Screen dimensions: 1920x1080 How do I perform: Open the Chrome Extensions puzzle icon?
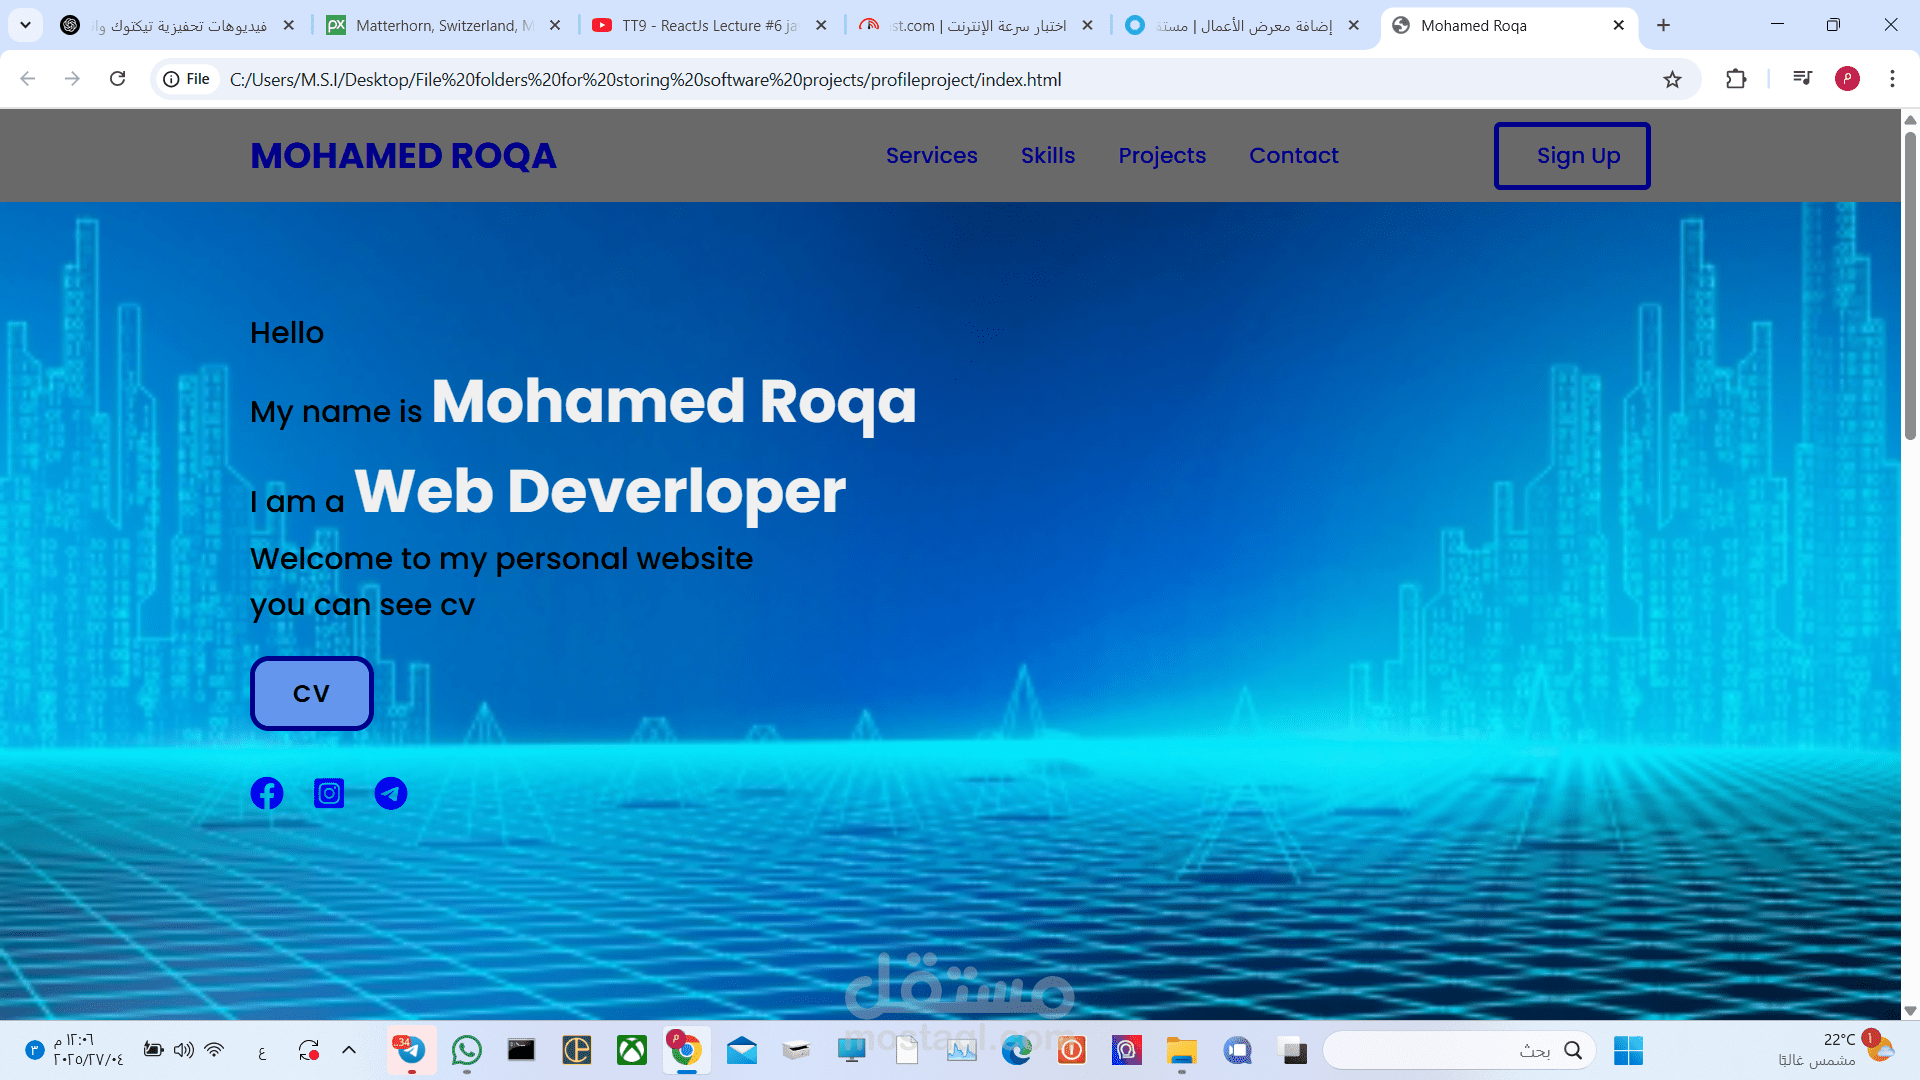pos(1736,79)
